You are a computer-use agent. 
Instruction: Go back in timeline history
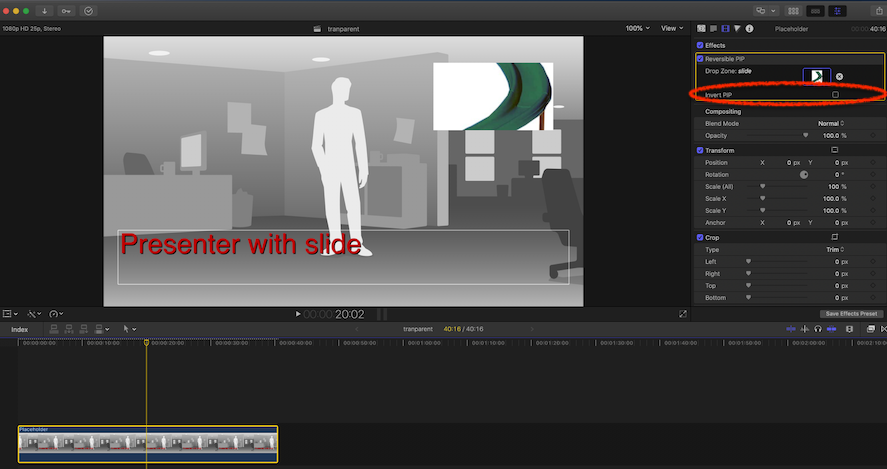pos(357,329)
